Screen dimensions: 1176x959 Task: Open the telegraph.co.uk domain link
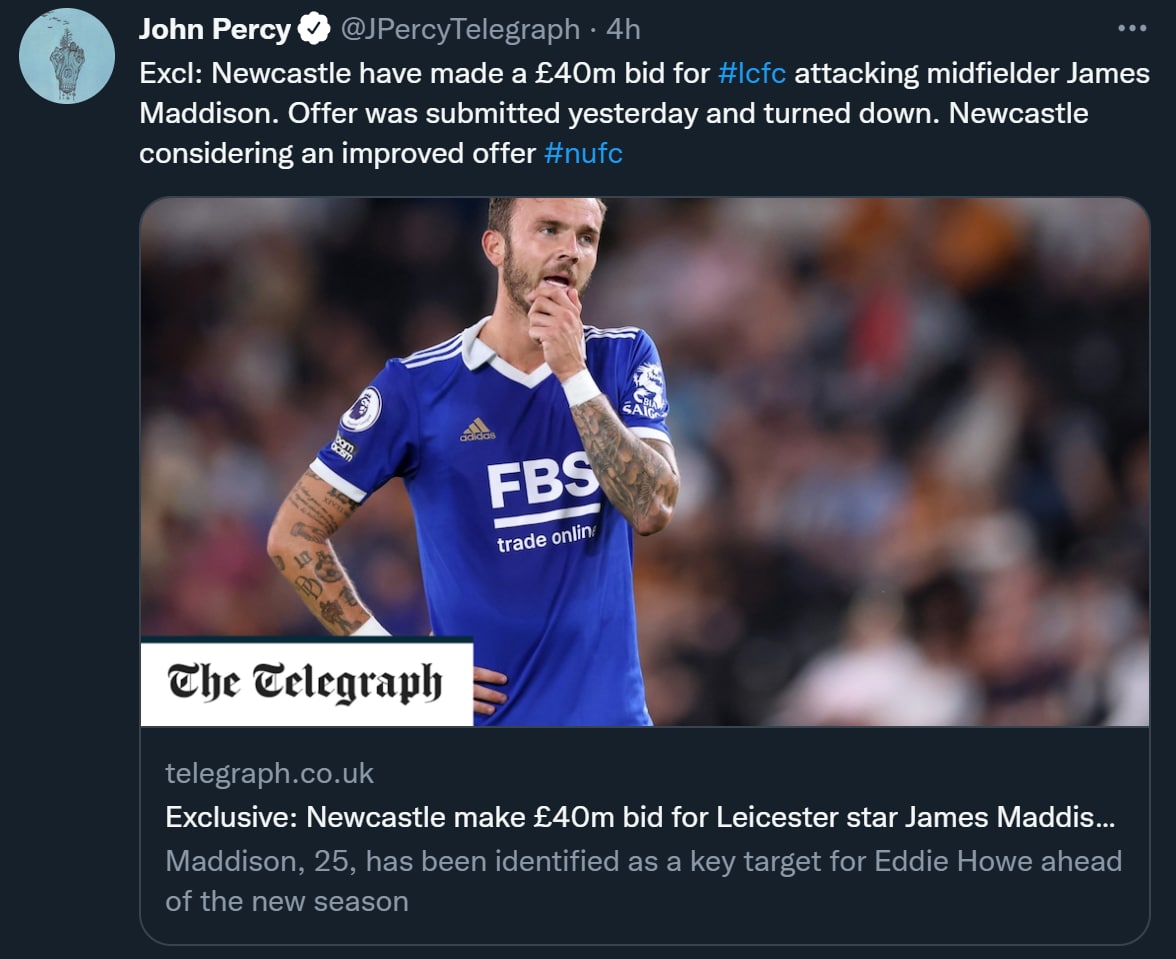269,773
